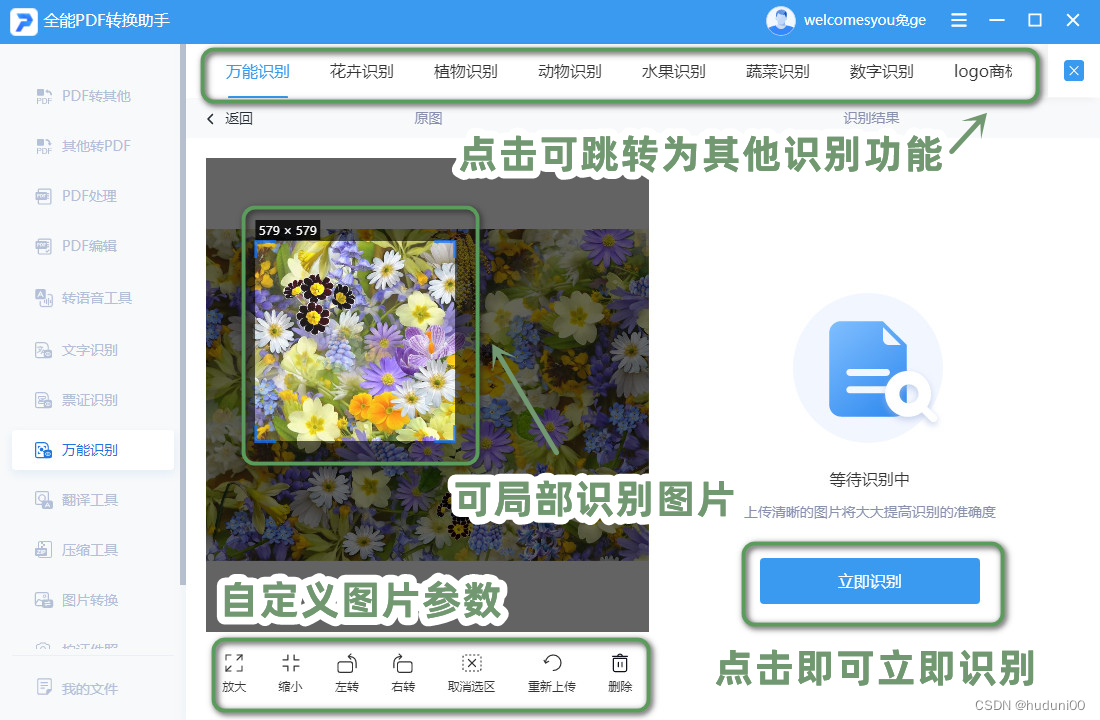Viewport: 1100px width, 720px height.
Task: Open 翻译工具 in the sidebar
Action: (x=90, y=500)
